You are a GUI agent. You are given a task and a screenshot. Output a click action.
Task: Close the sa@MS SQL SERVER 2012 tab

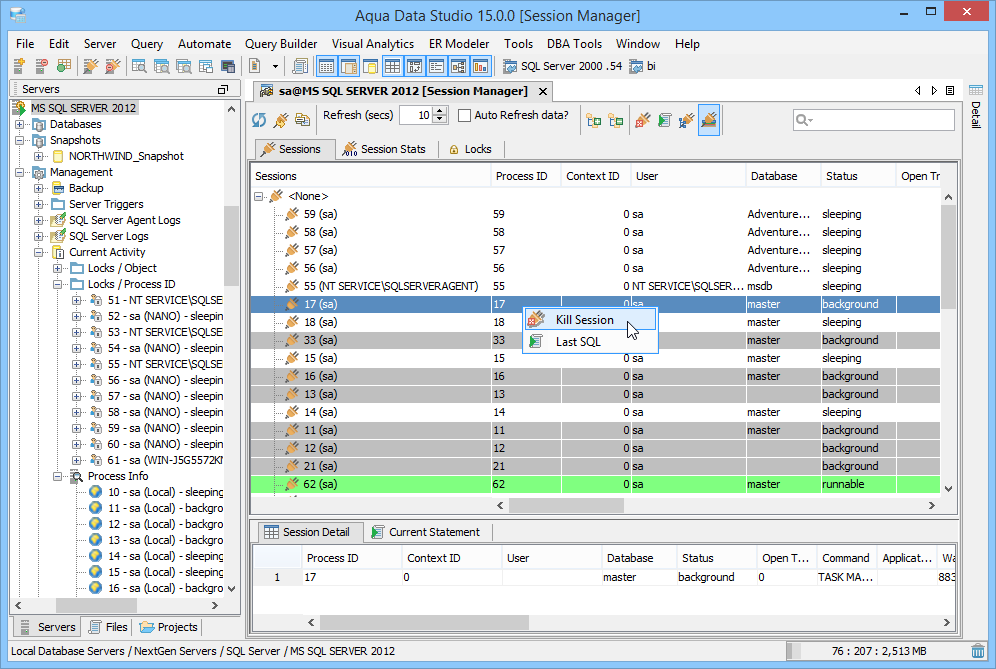pos(543,91)
